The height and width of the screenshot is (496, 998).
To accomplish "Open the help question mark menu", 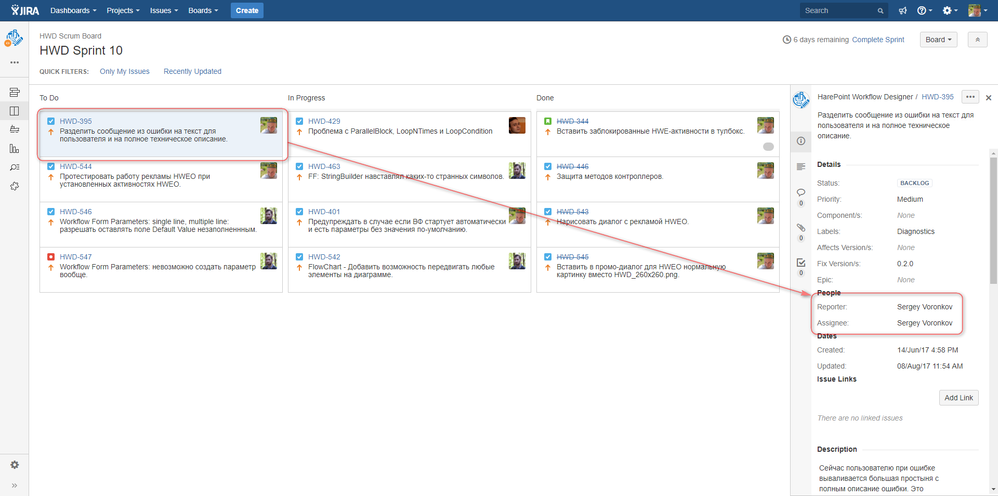I will click(924, 11).
